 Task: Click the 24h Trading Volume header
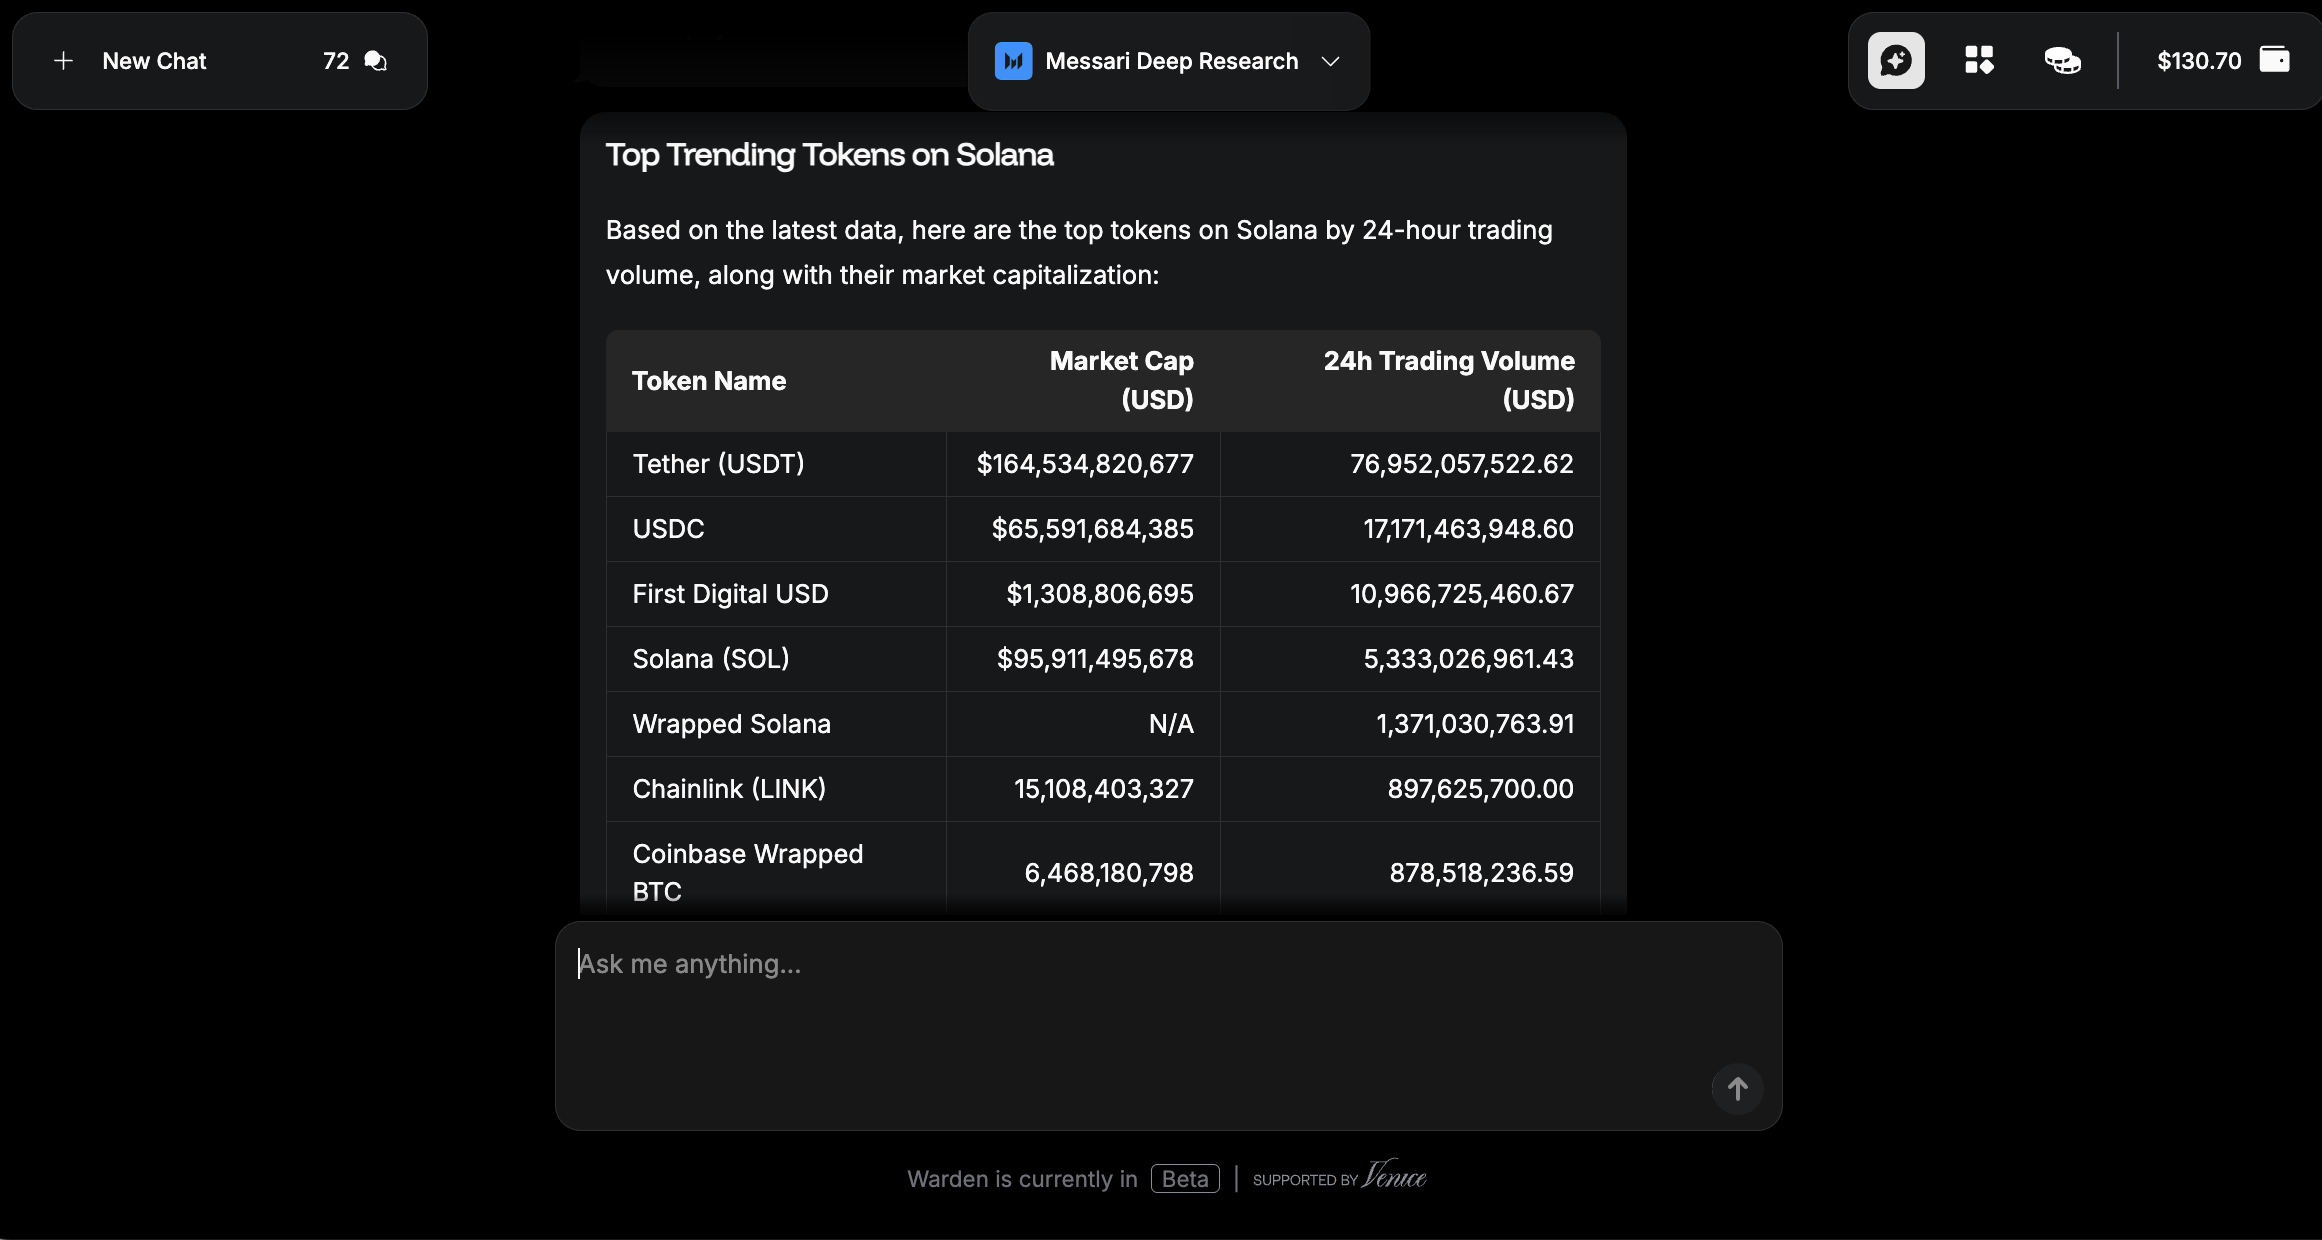[x=1448, y=380]
